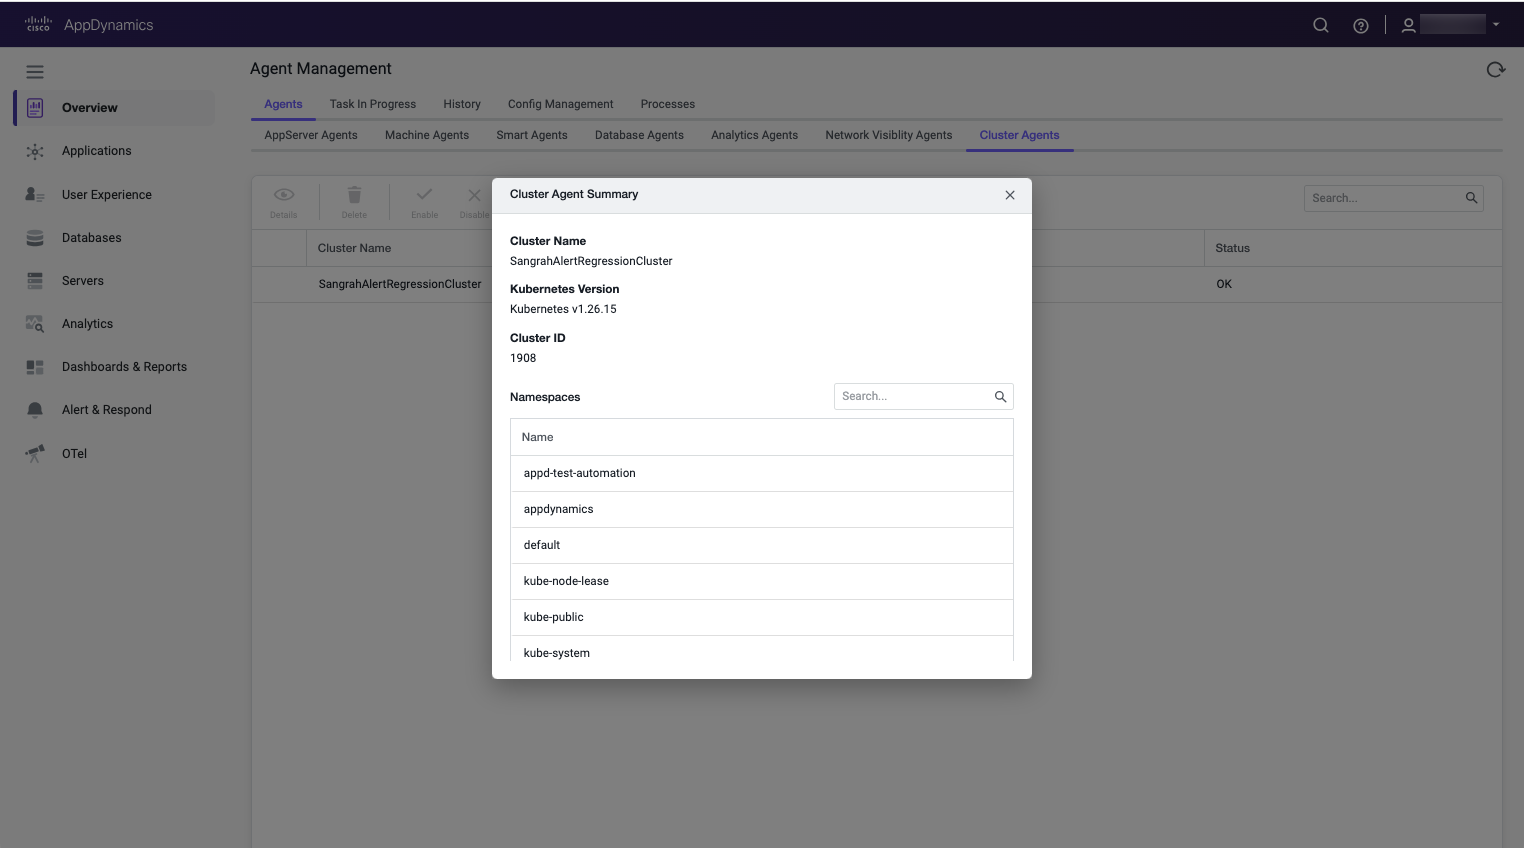Select the AppServer Agents sub-tab
The height and width of the screenshot is (848, 1524).
(x=311, y=135)
